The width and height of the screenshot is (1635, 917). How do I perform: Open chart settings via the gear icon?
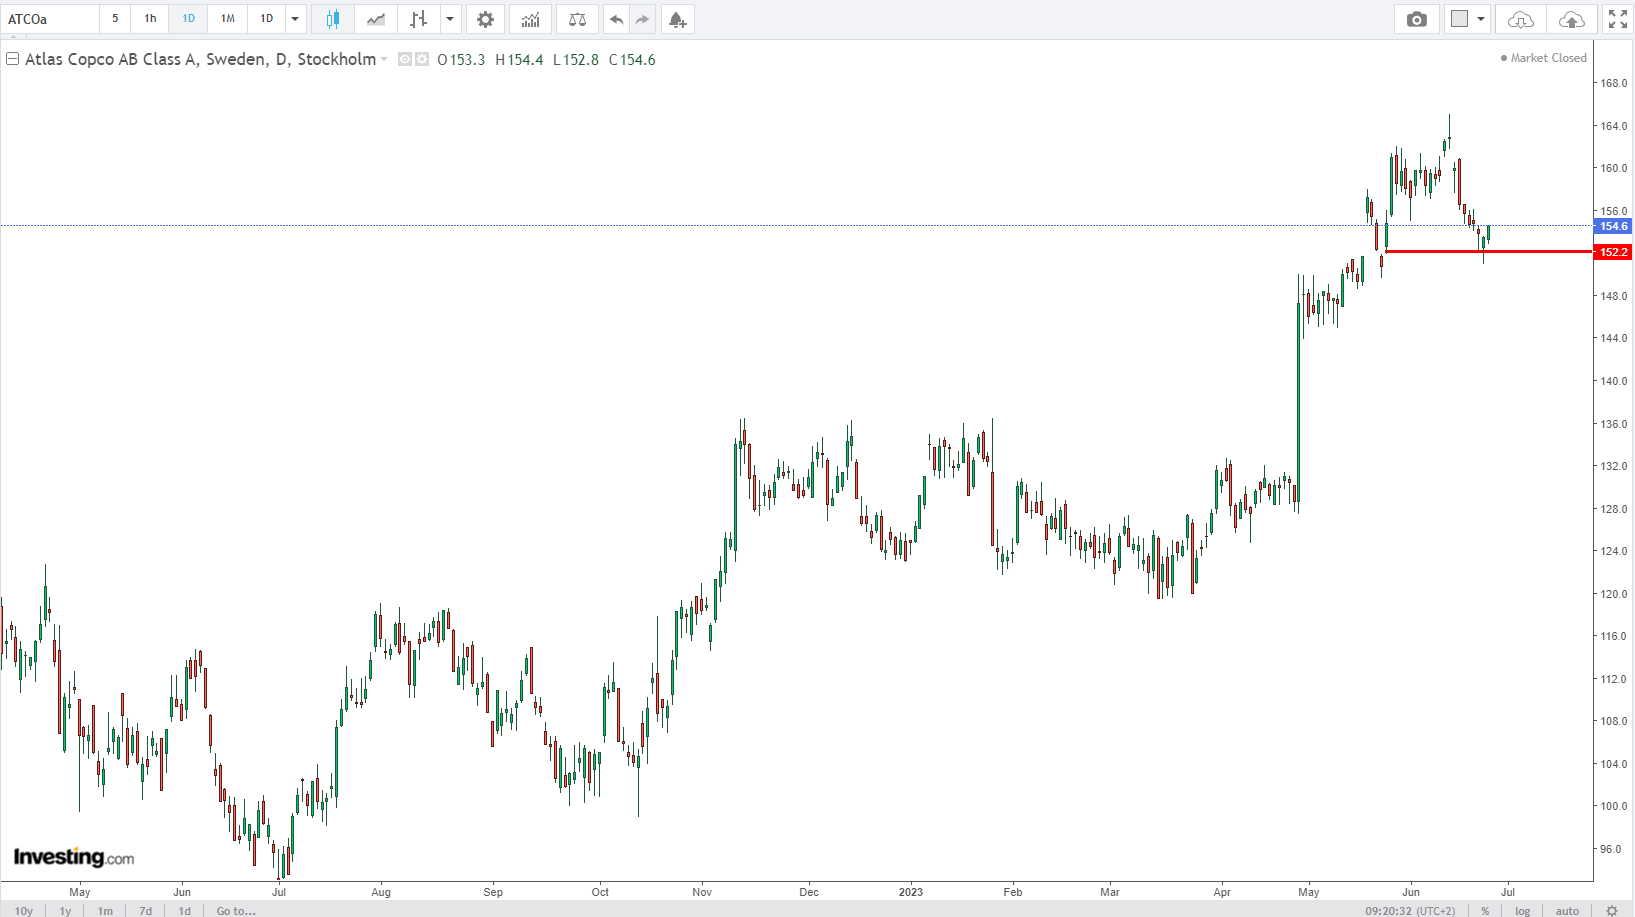click(x=485, y=19)
